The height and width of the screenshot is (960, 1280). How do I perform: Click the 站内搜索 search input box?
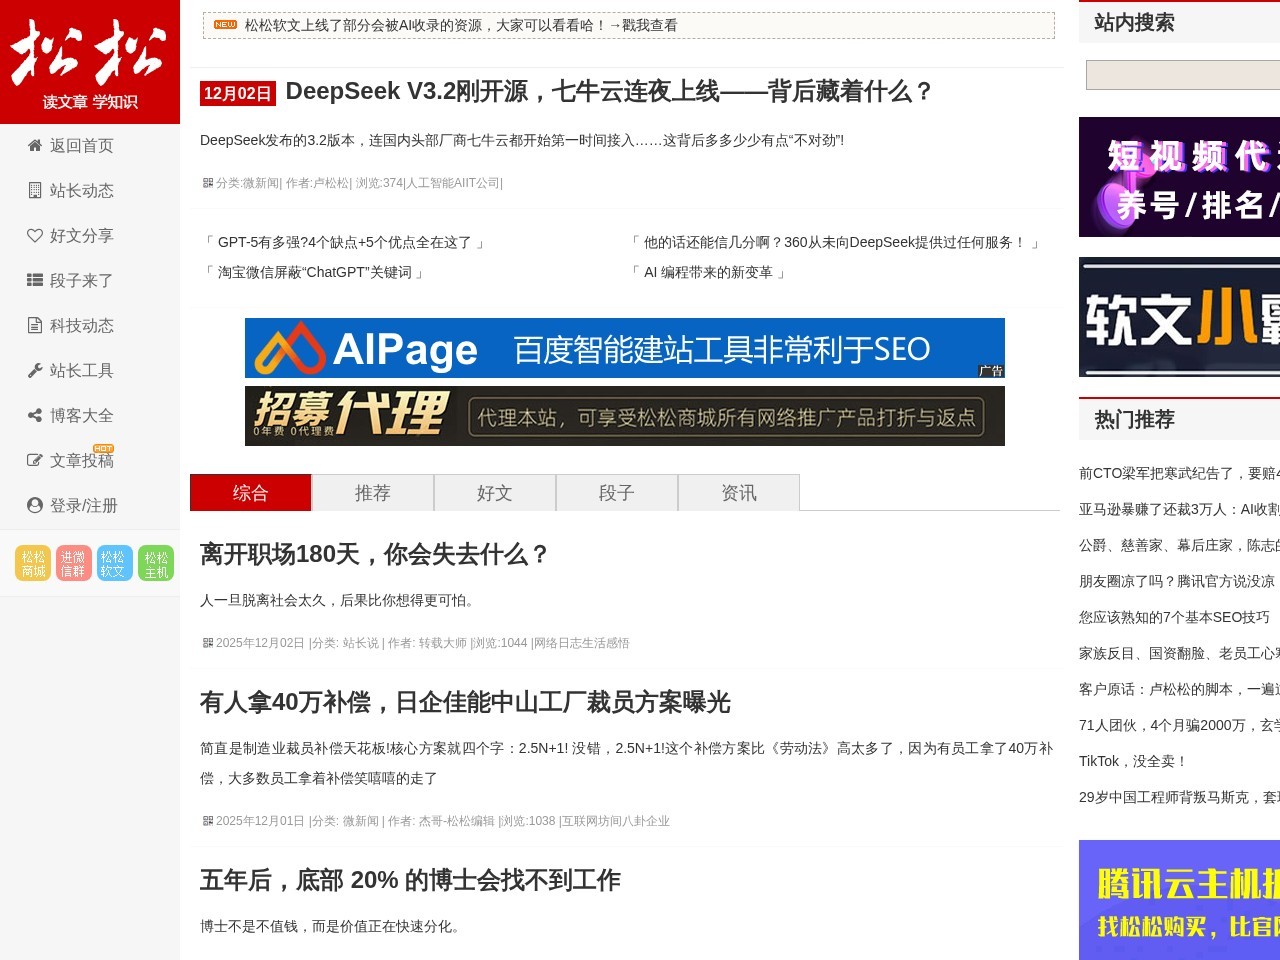point(1180,74)
